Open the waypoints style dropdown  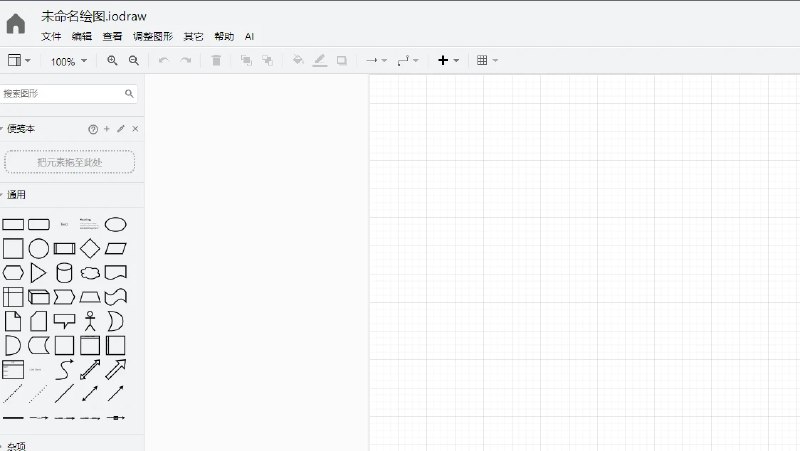(x=408, y=61)
